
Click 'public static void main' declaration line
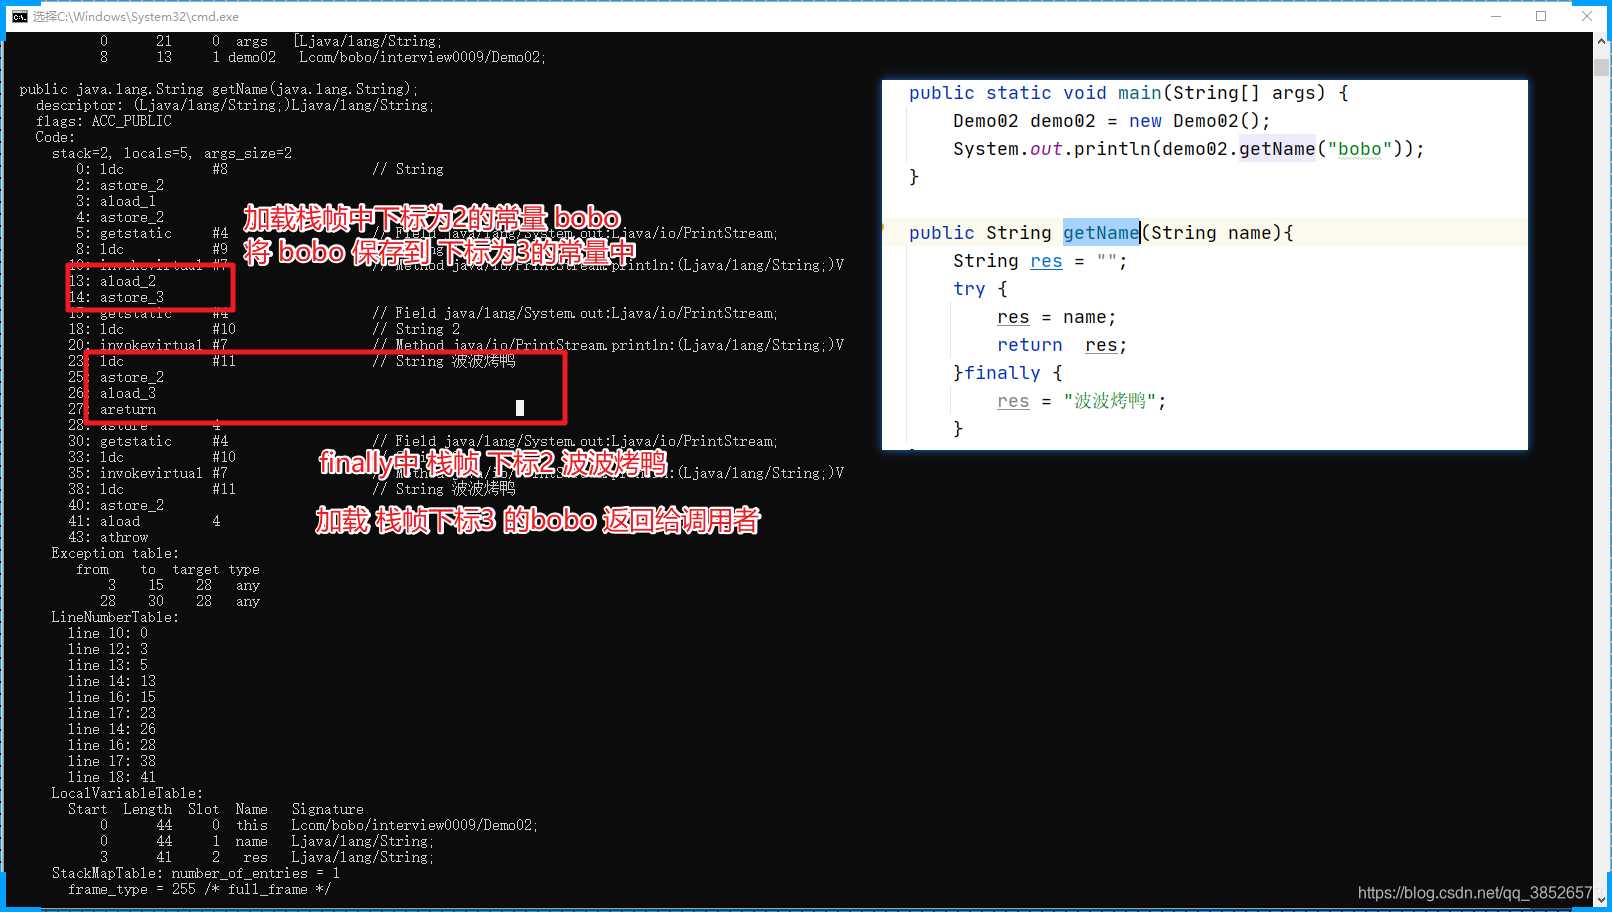click(x=1129, y=93)
